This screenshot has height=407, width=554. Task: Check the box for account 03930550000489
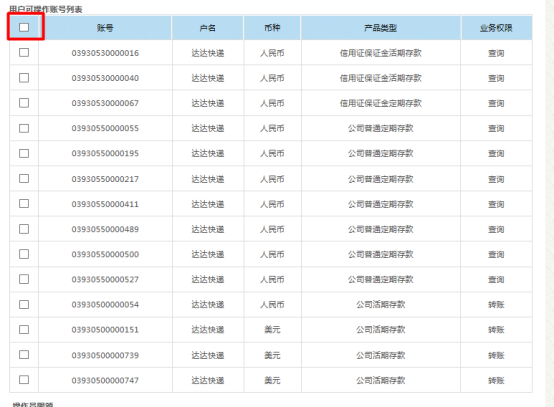coord(24,229)
